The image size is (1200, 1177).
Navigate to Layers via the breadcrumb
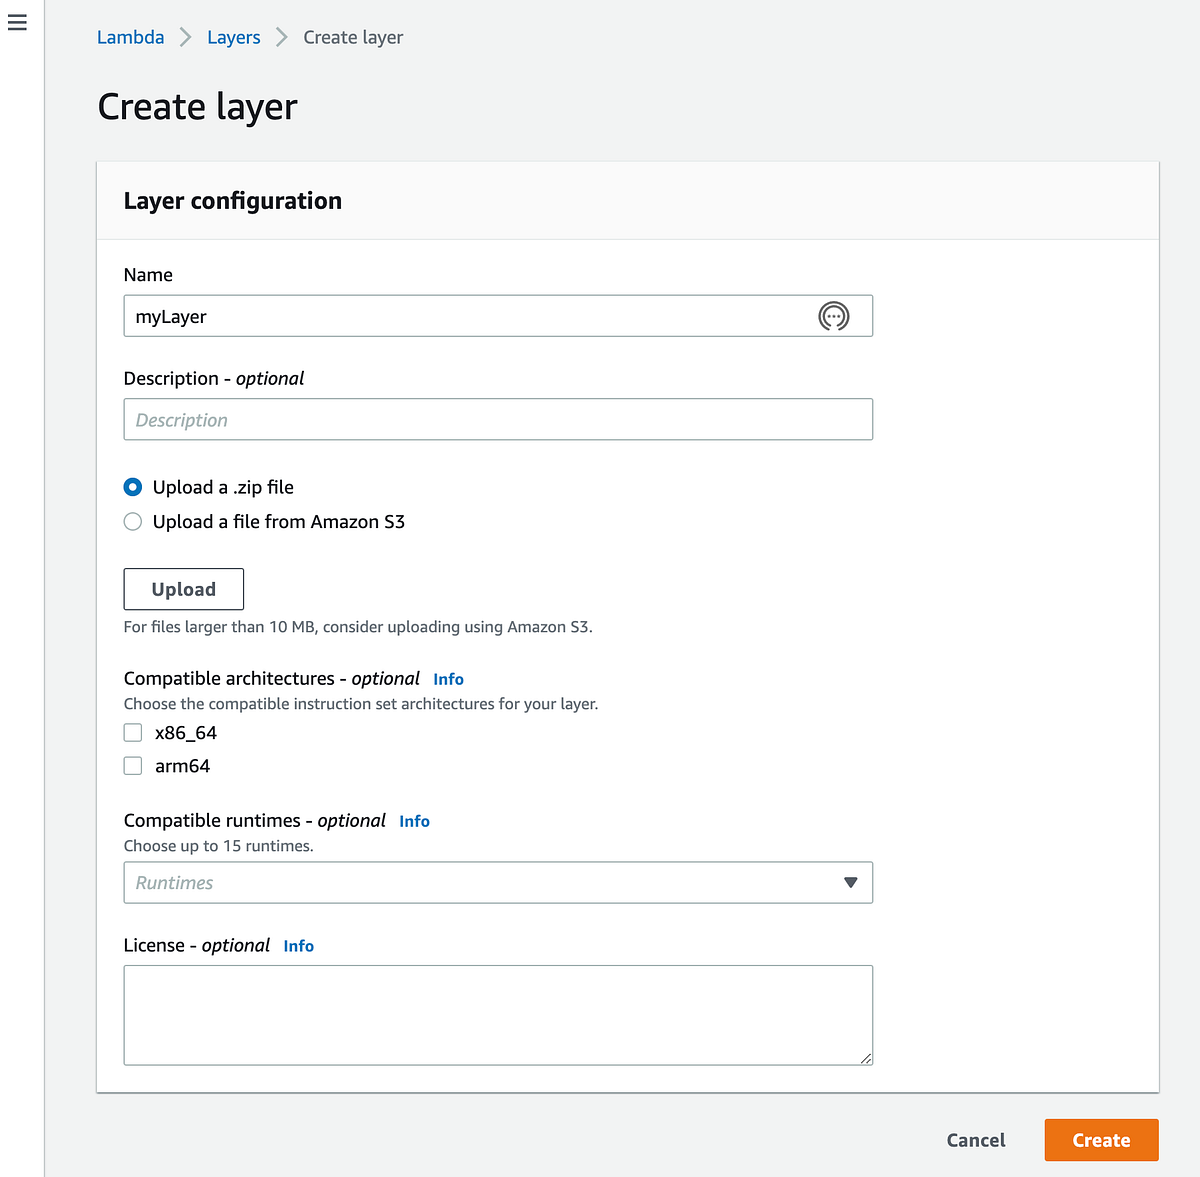[233, 37]
